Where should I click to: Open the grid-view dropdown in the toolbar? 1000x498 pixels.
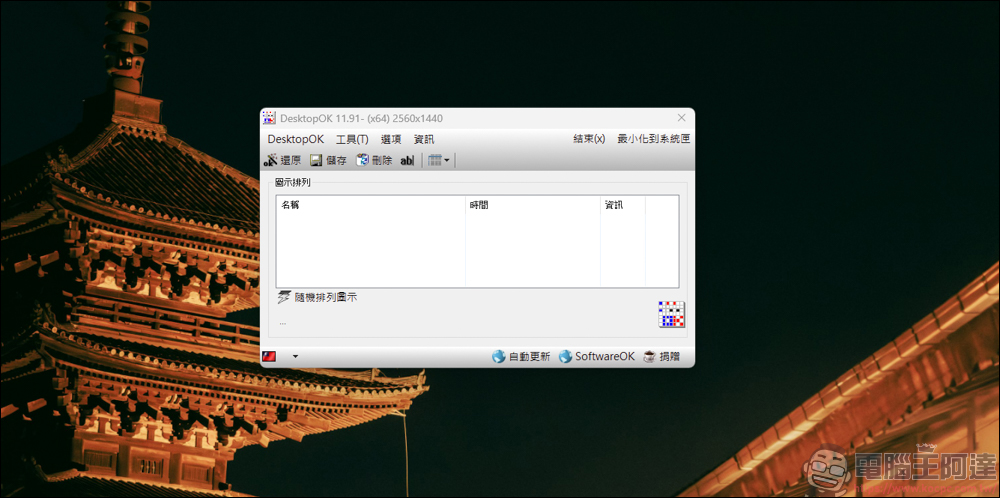(x=438, y=160)
